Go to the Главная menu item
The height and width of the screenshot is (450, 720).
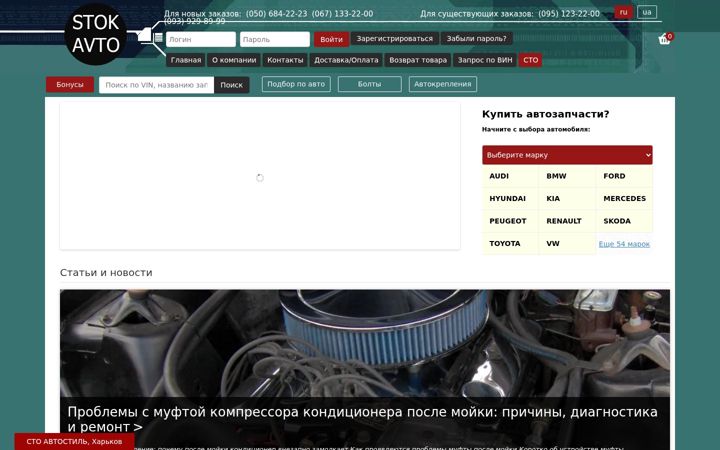pyautogui.click(x=186, y=60)
